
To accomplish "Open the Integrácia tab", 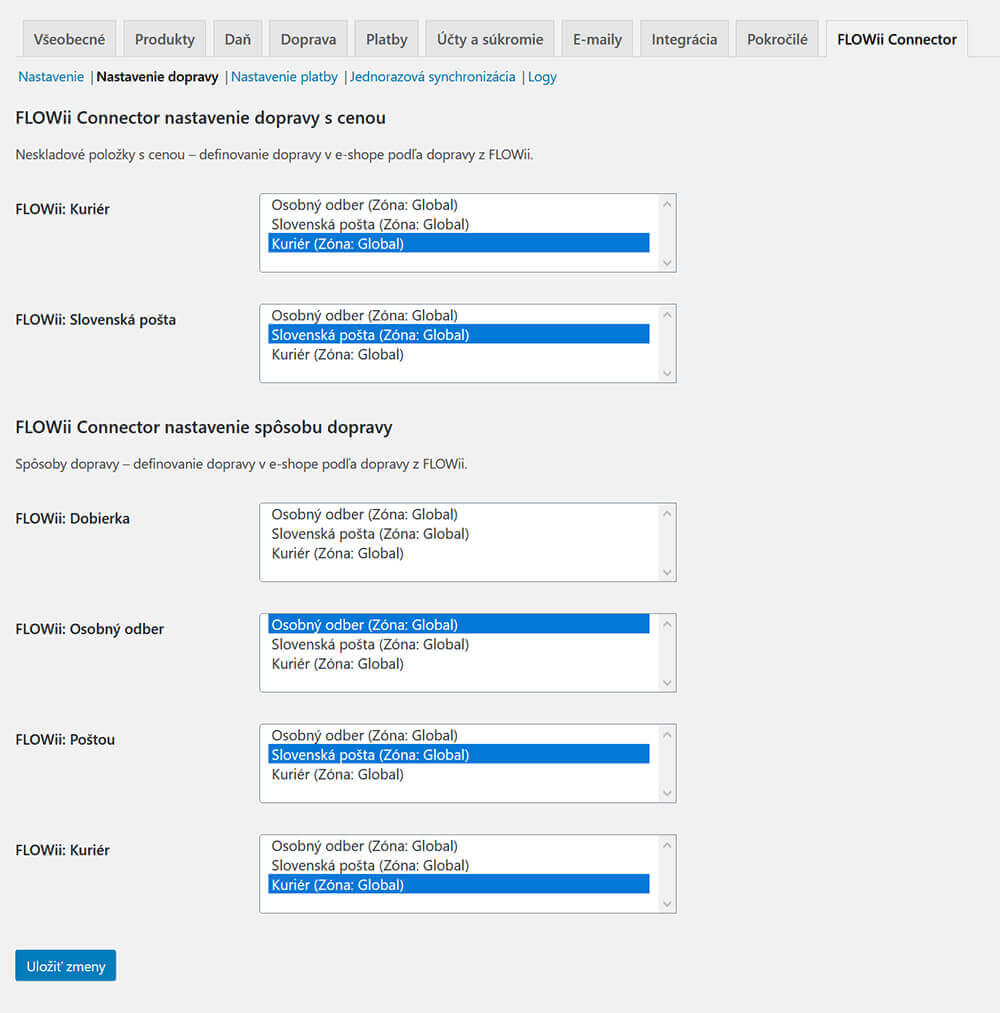I will coord(684,39).
